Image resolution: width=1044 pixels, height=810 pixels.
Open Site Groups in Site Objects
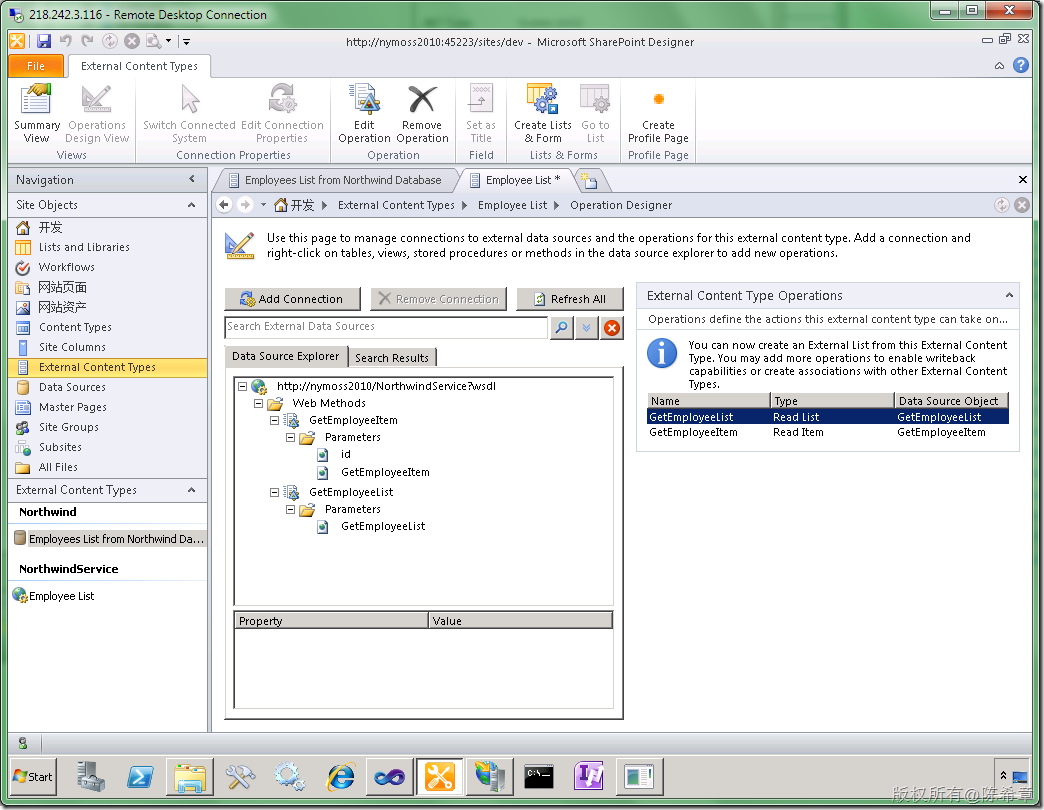click(69, 427)
